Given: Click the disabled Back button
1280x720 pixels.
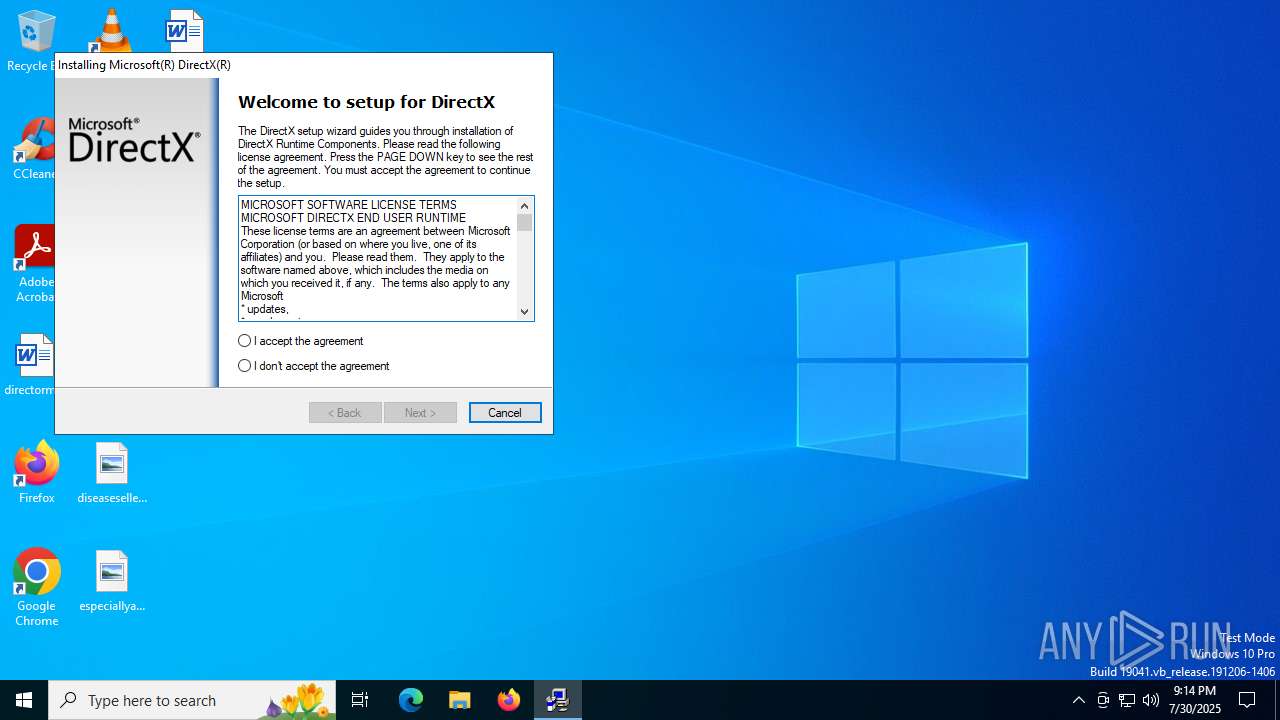Looking at the screenshot, I should pyautogui.click(x=345, y=413).
